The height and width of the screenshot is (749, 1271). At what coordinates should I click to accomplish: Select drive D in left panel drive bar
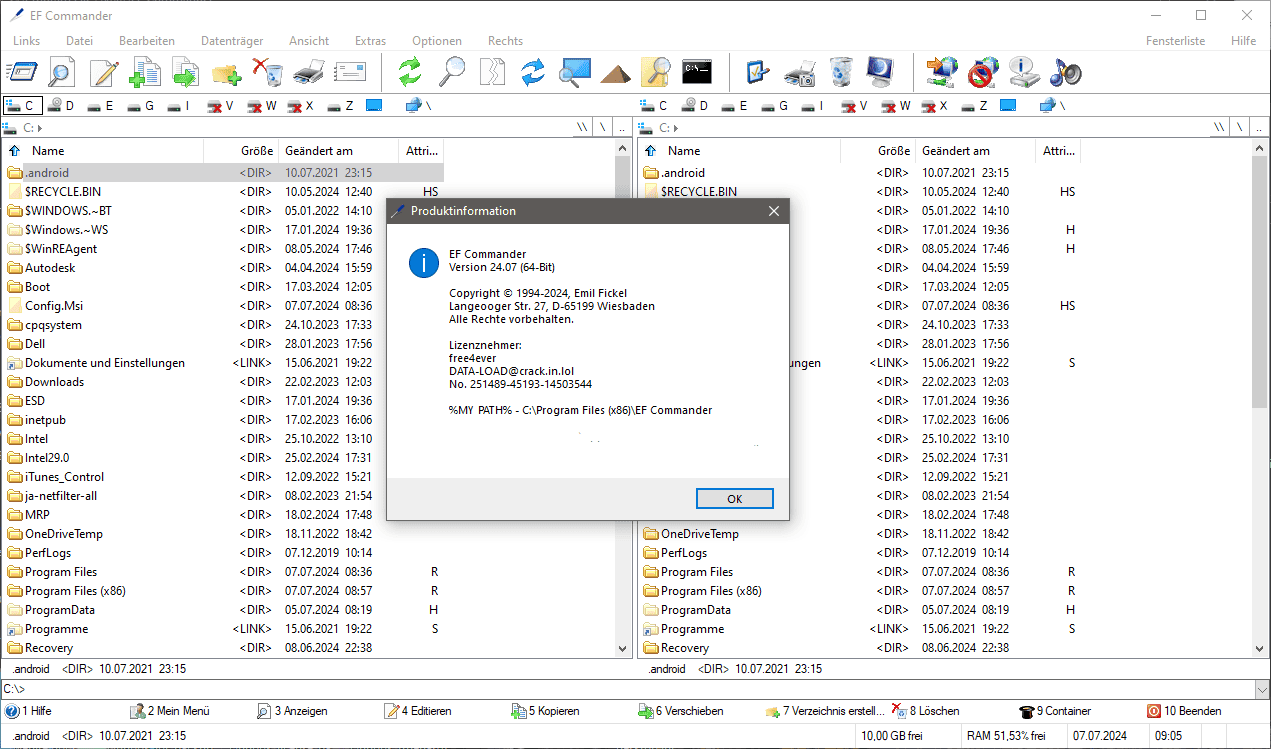[x=61, y=105]
